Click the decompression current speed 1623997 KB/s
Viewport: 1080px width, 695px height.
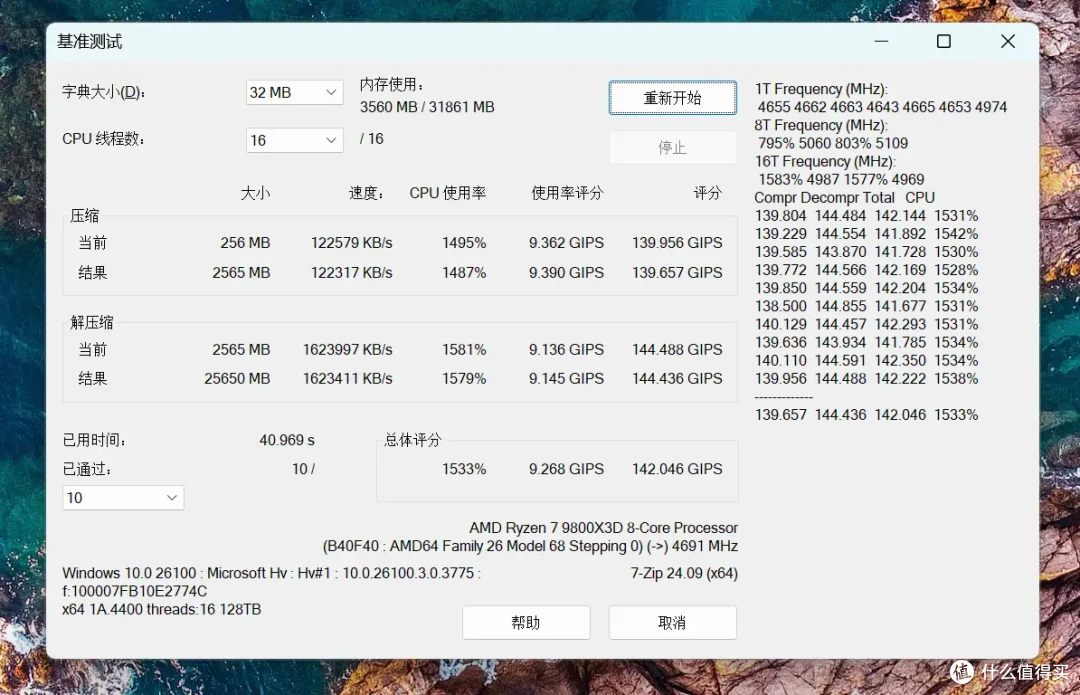click(348, 349)
